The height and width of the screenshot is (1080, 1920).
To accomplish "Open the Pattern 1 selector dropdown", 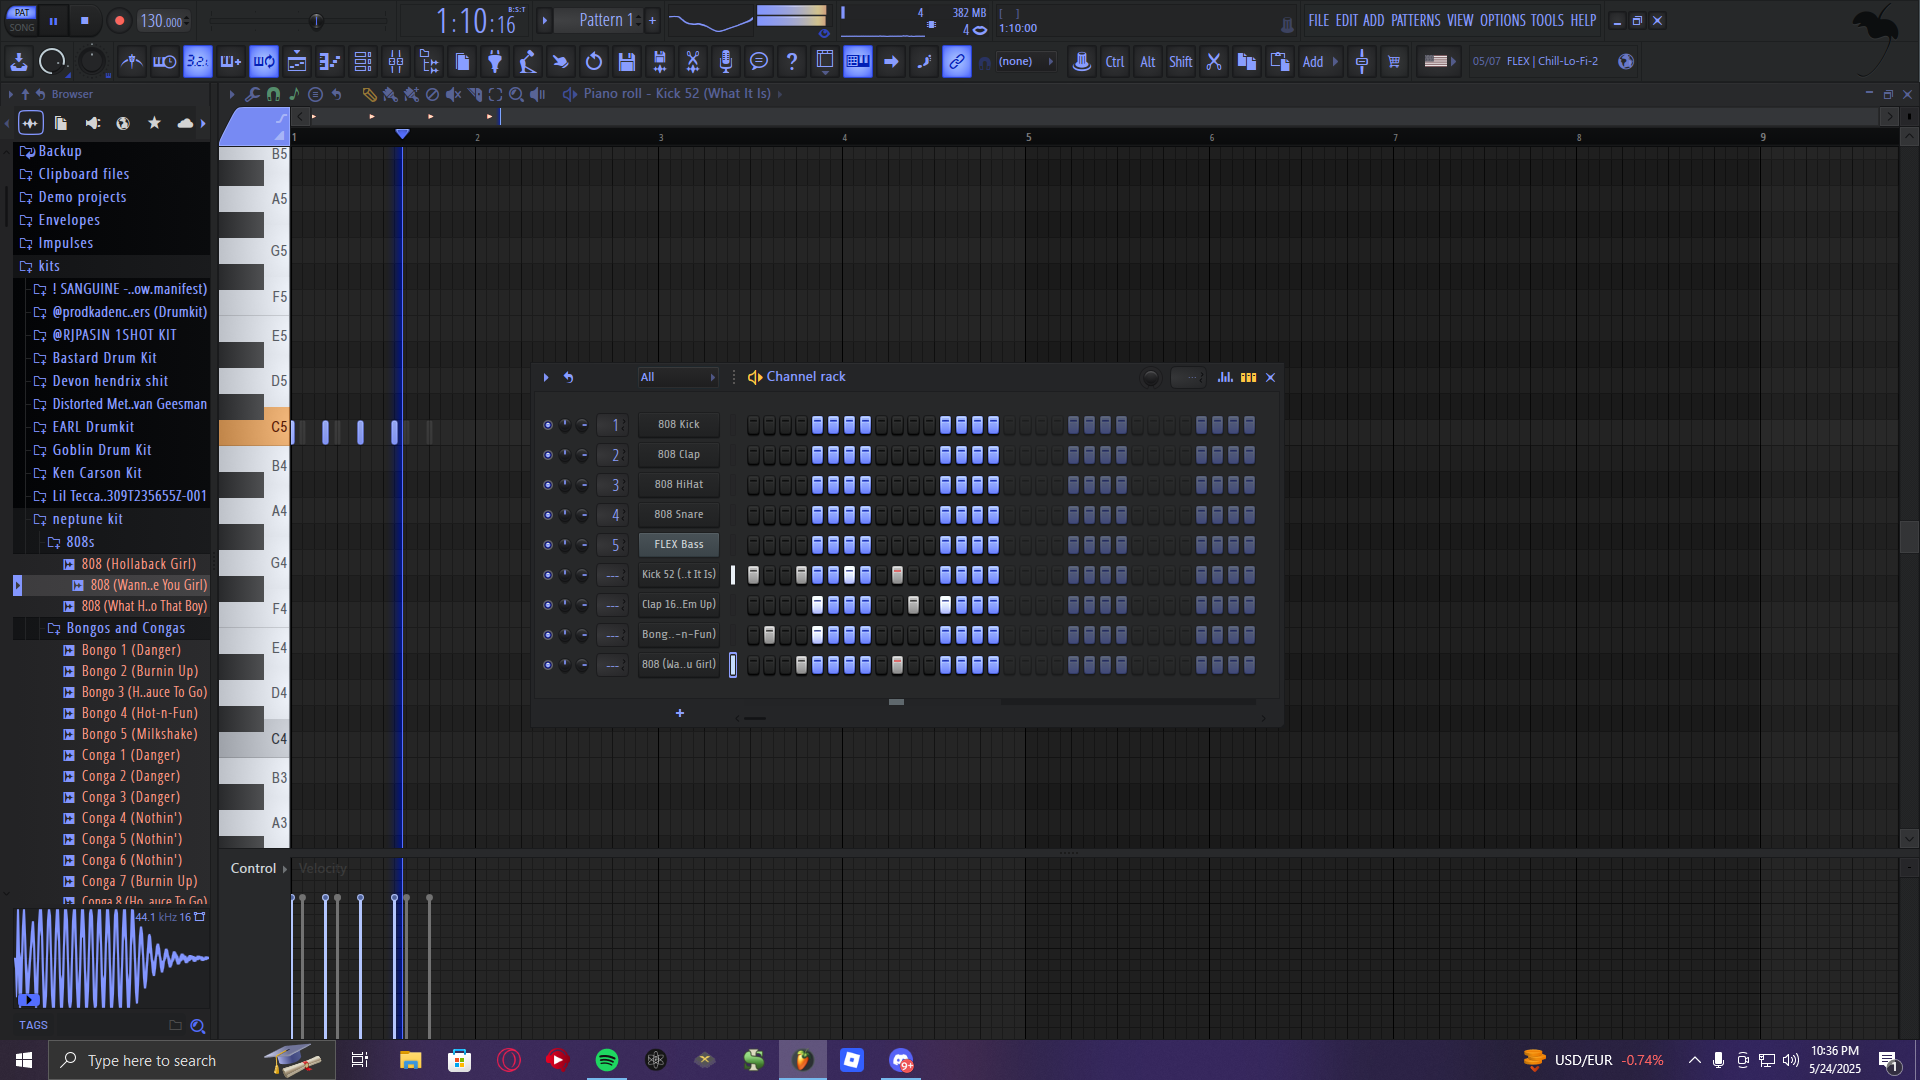I will pyautogui.click(x=605, y=20).
